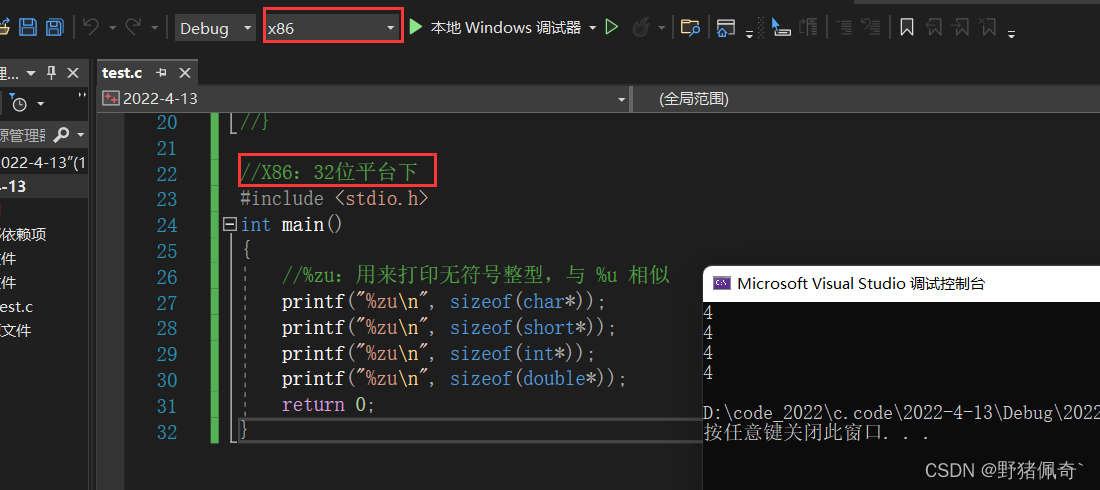Click the Save All toolbar icon
1100x490 pixels.
click(x=55, y=28)
